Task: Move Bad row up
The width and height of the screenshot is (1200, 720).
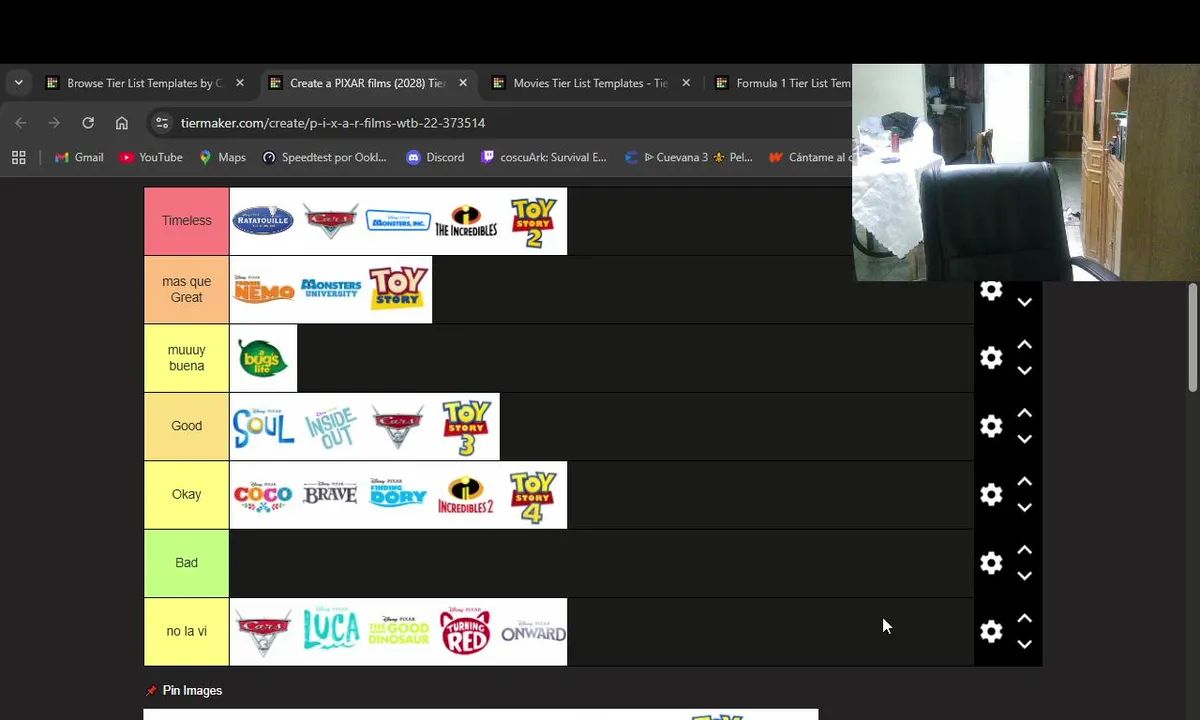Action: click(1024, 550)
